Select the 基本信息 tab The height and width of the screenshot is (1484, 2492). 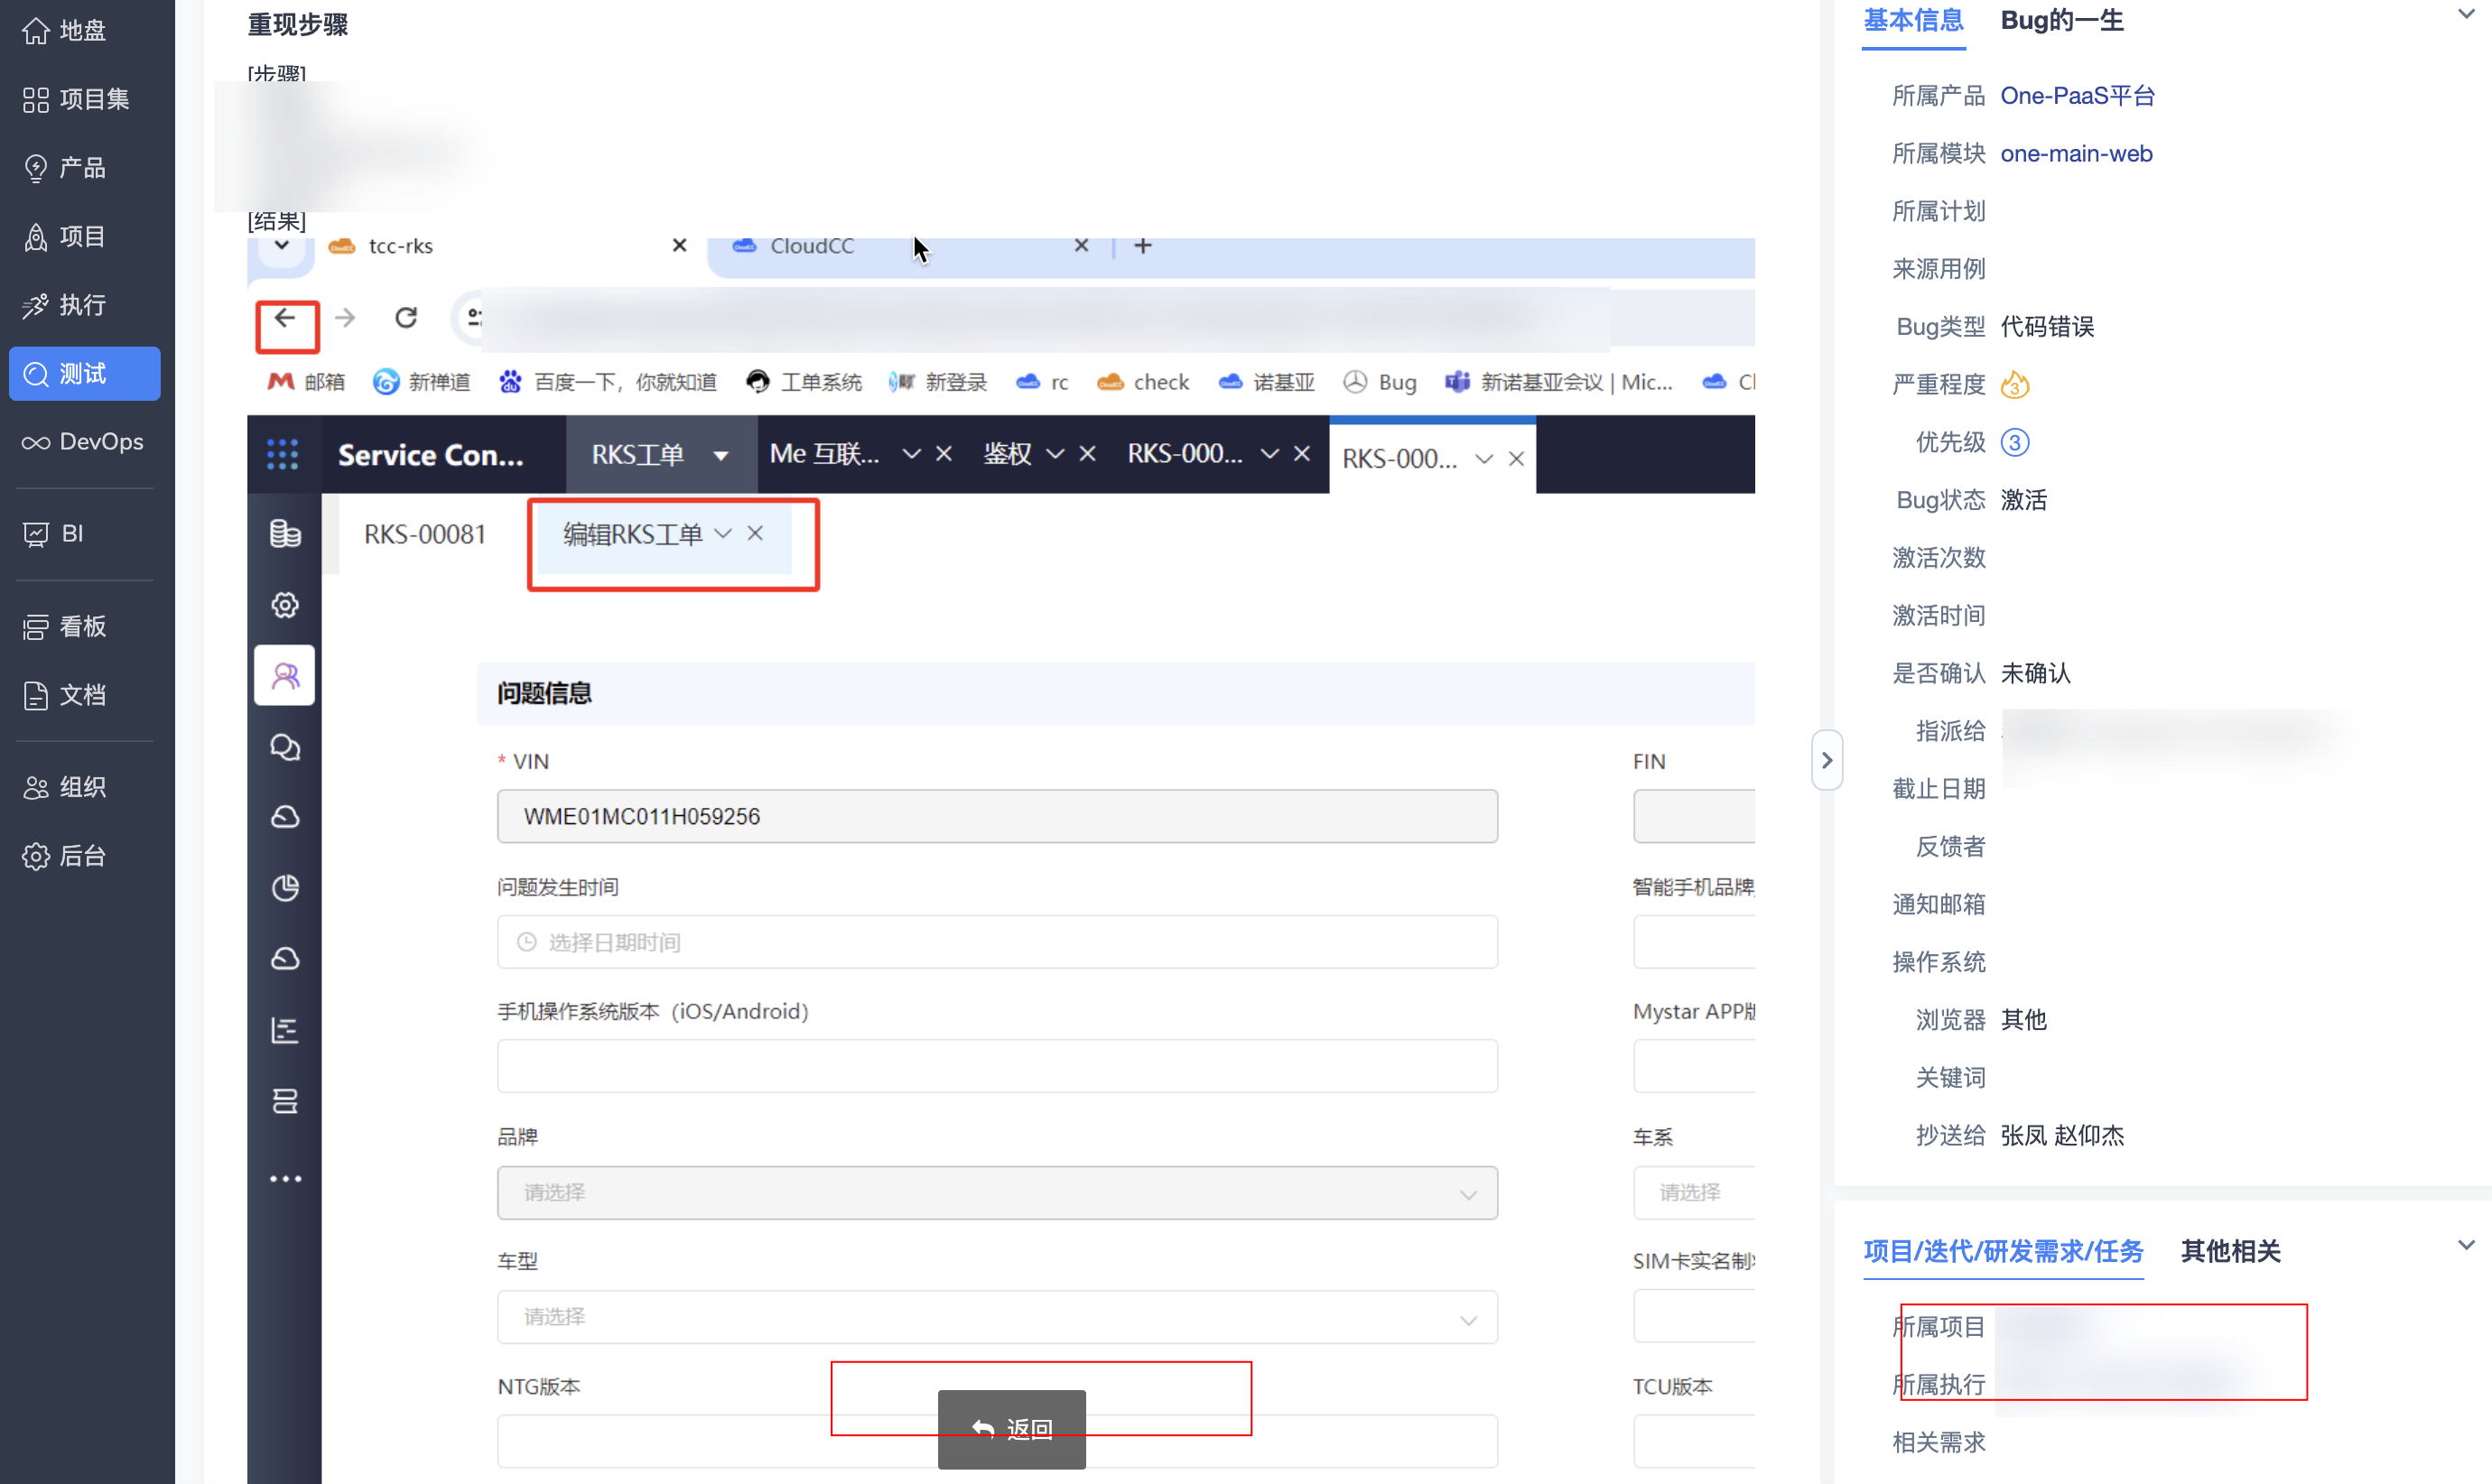click(x=1913, y=21)
